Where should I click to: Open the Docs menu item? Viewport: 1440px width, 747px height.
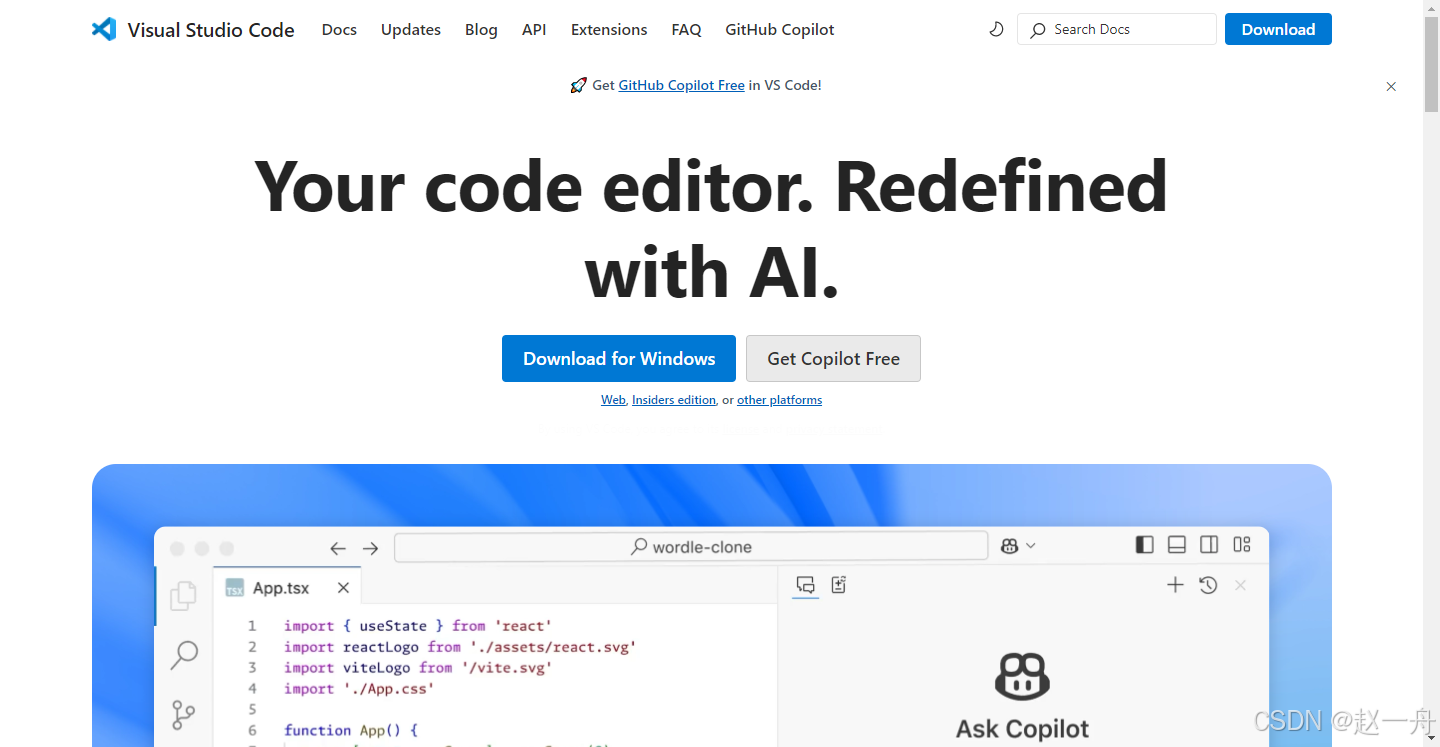[339, 30]
